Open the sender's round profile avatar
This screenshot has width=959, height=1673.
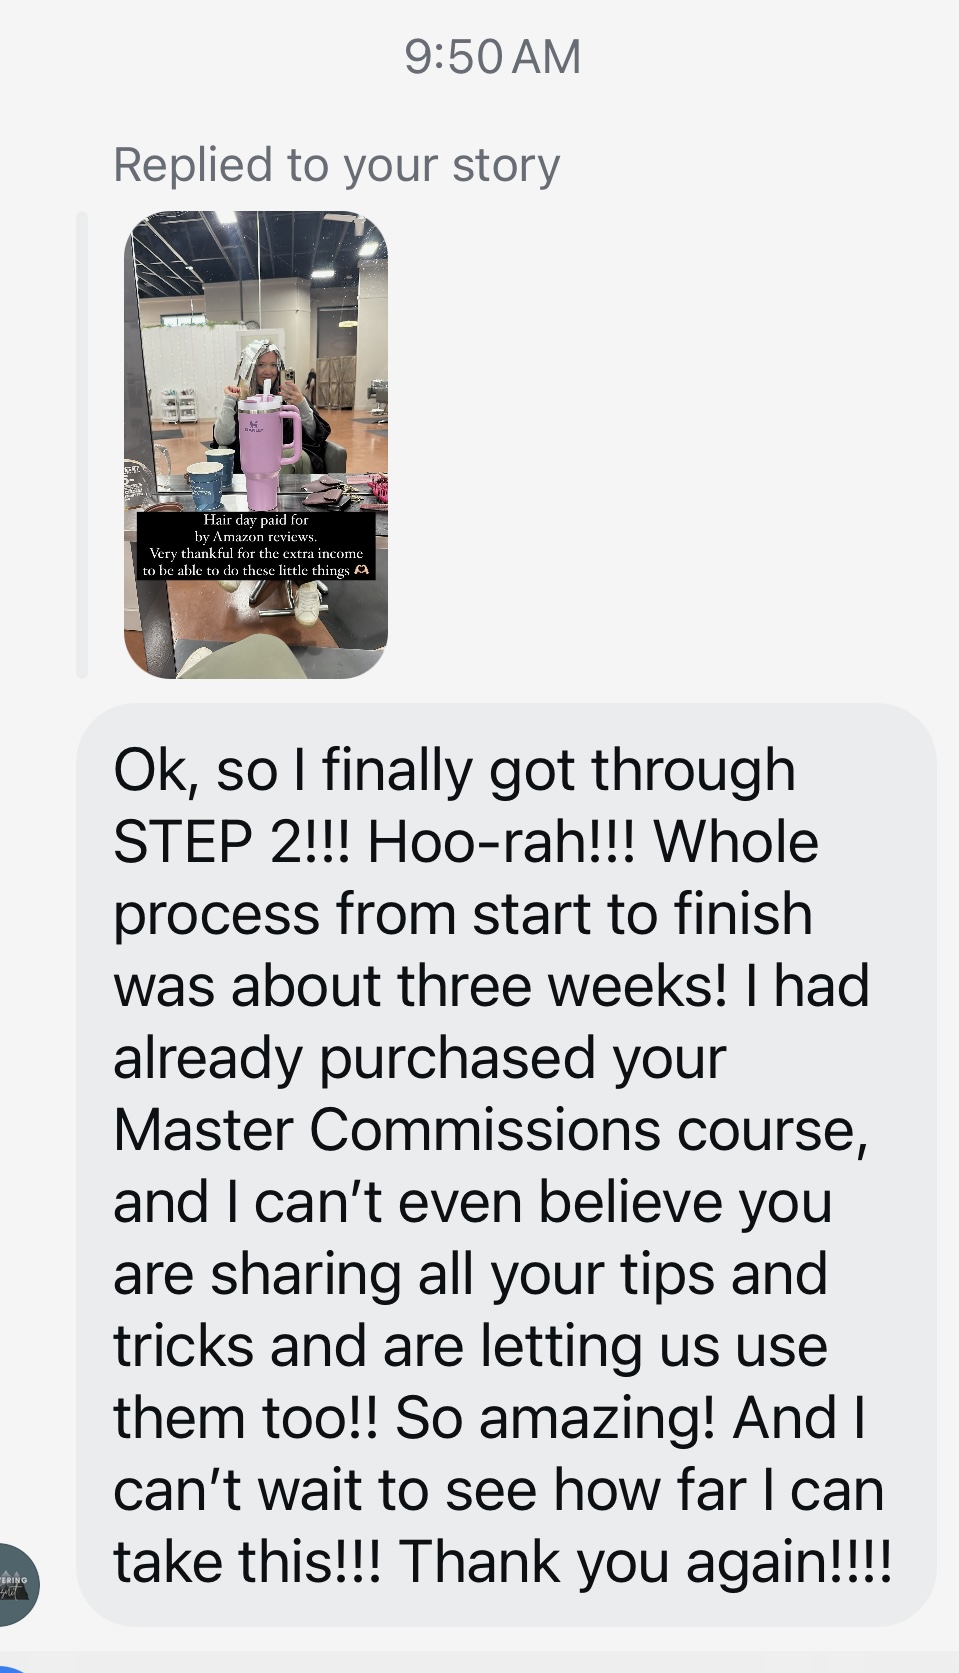pos(18,1584)
